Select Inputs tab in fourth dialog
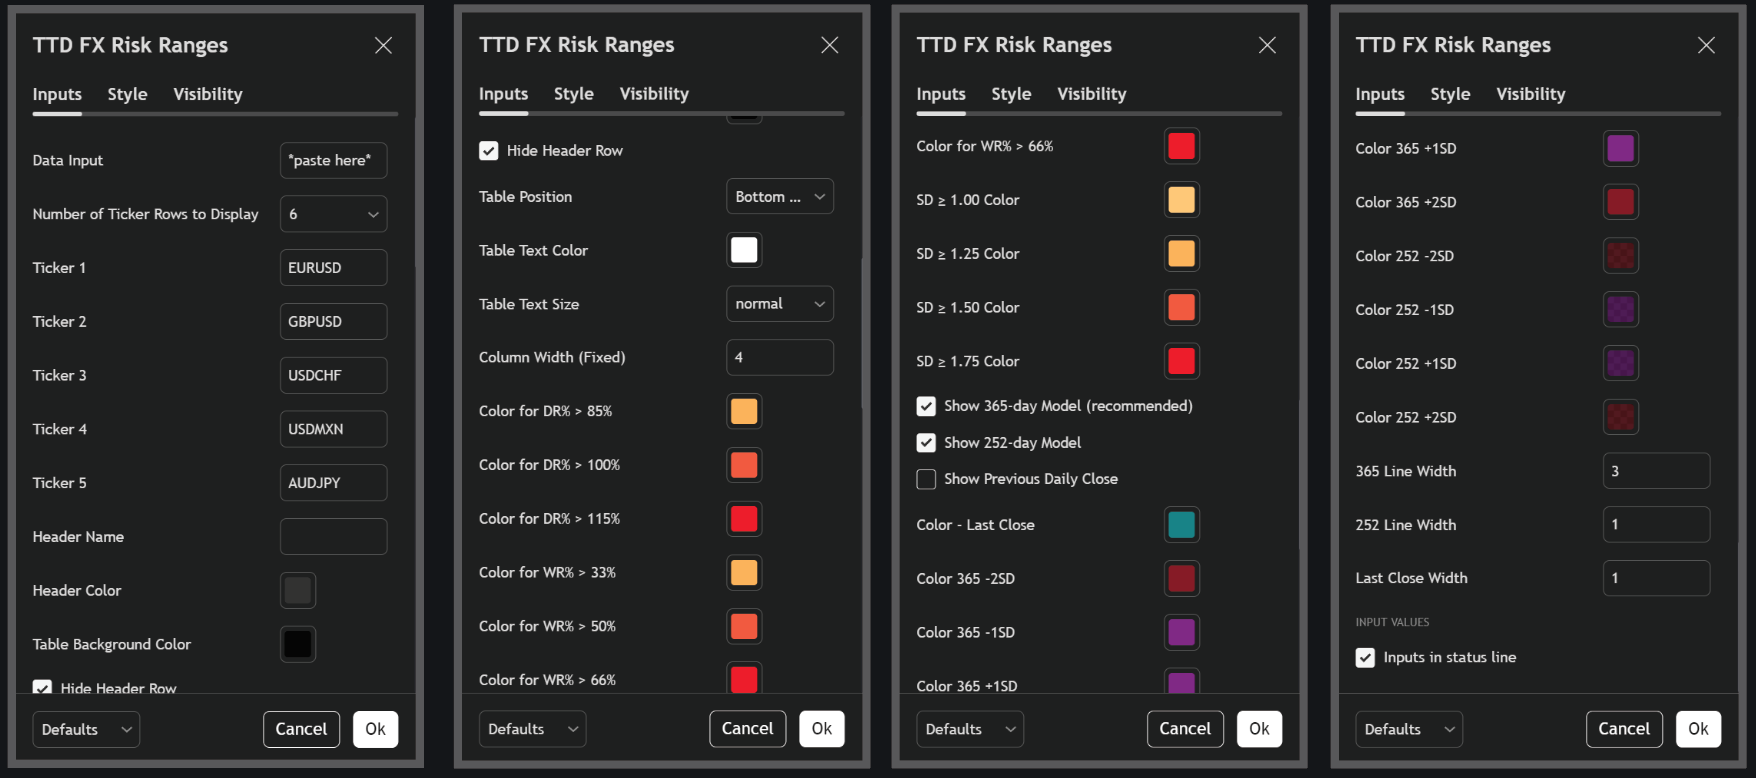Image resolution: width=1756 pixels, height=778 pixels. pos(1380,94)
